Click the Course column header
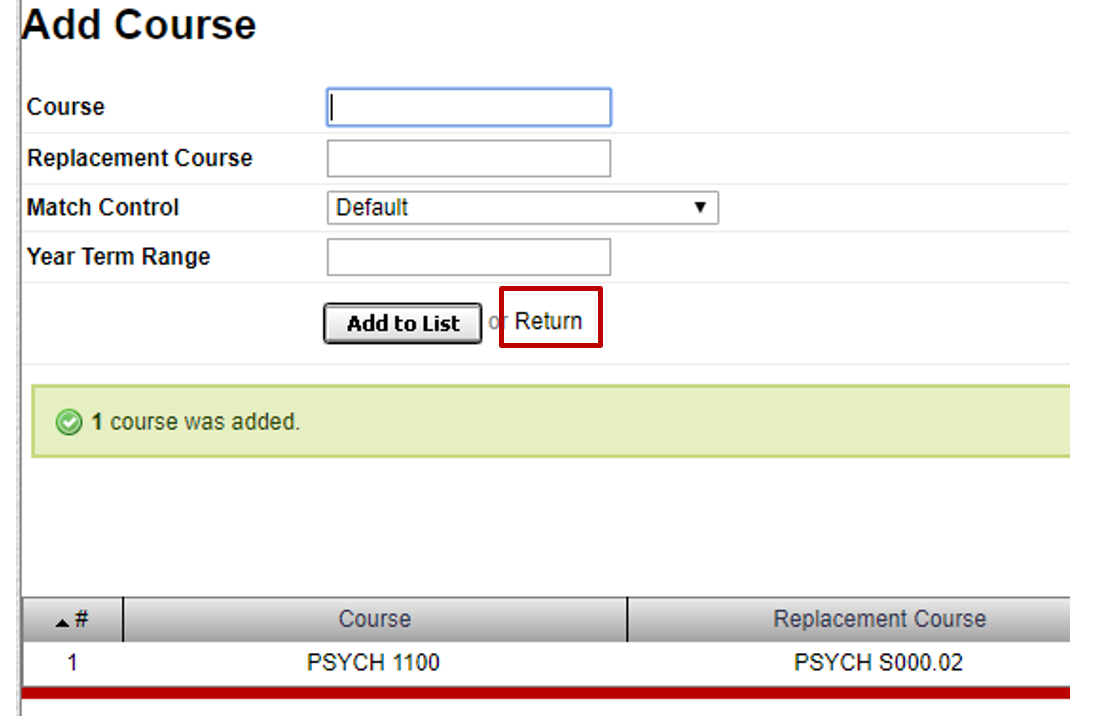The width and height of the screenshot is (1099, 723). click(x=375, y=619)
